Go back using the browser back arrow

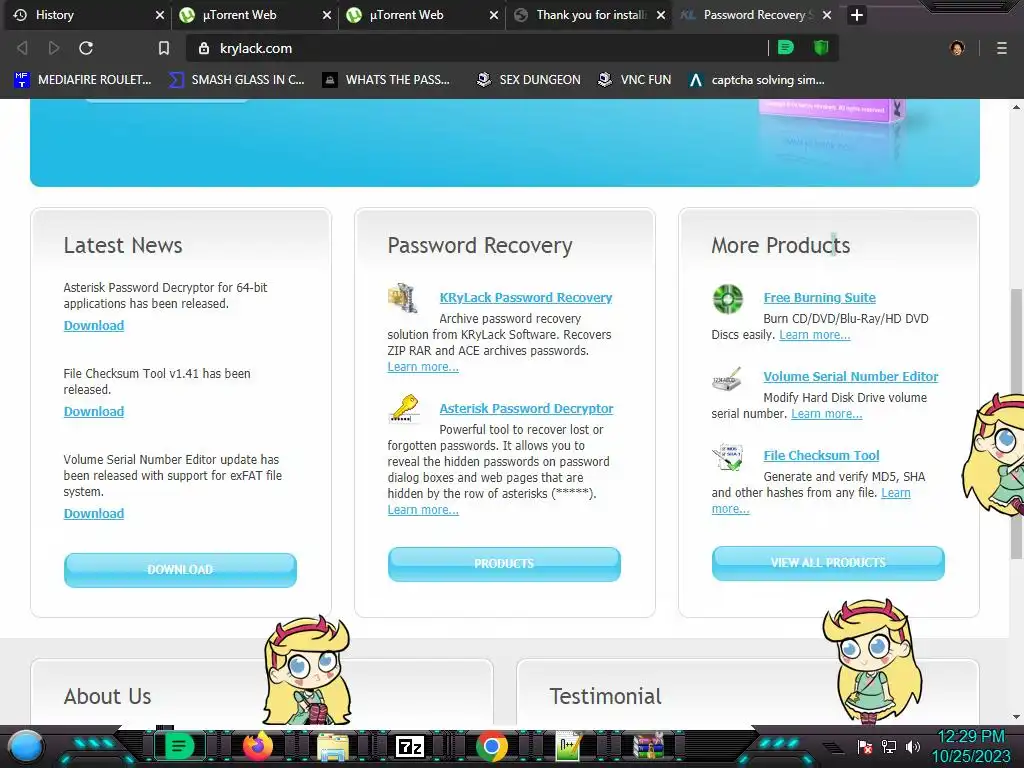pyautogui.click(x=22, y=48)
